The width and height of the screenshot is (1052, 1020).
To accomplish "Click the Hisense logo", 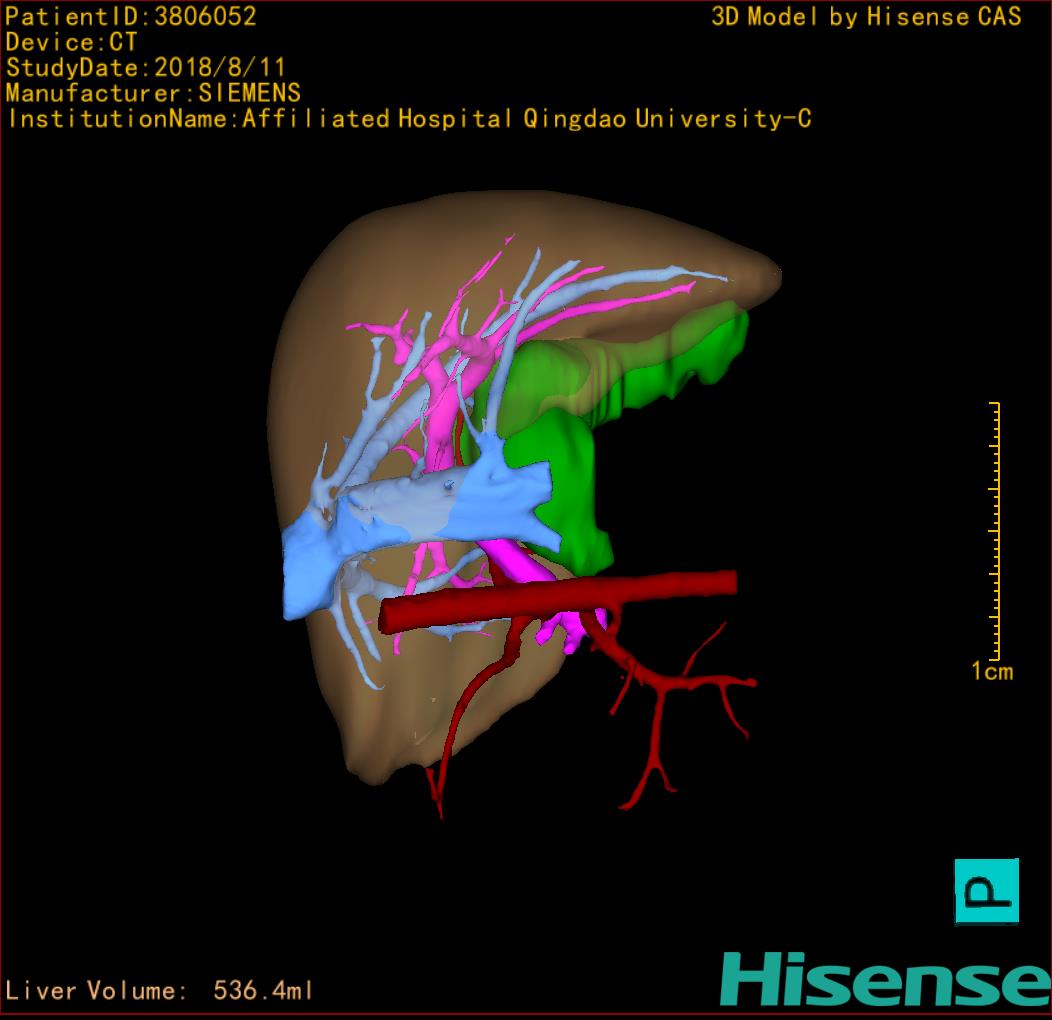I will tap(886, 980).
